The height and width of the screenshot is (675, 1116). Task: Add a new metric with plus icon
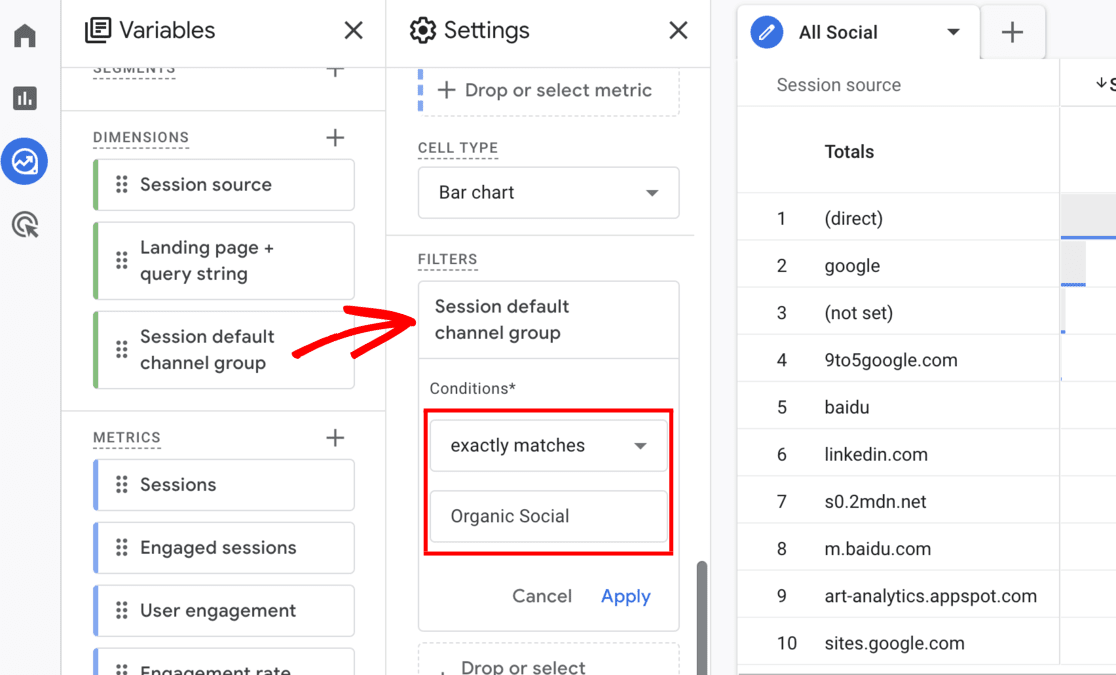point(335,438)
